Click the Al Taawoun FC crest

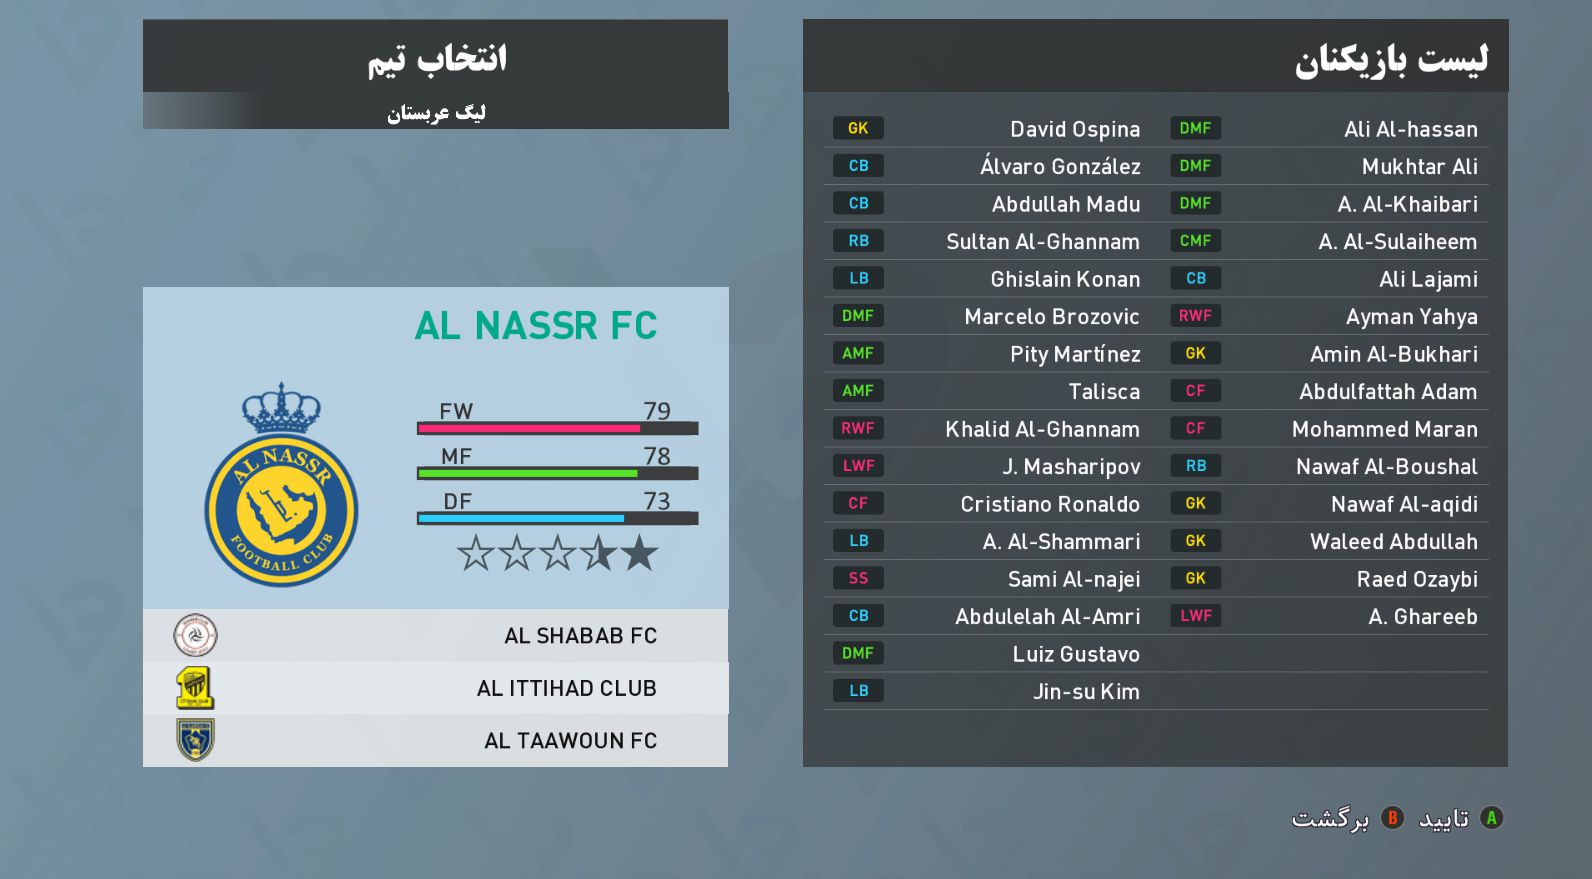tap(195, 740)
